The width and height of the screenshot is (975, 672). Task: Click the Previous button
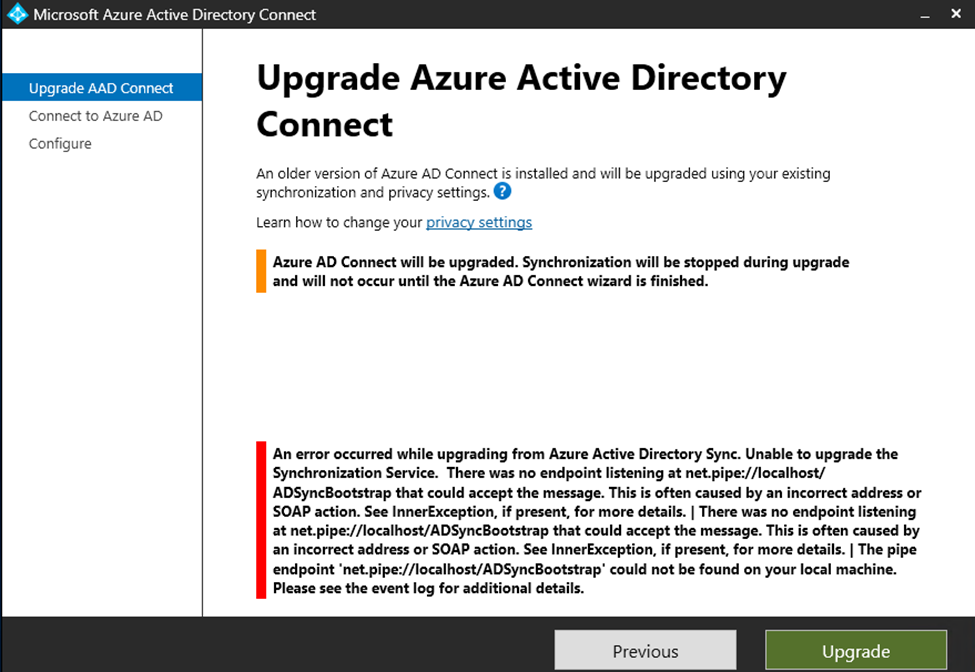click(645, 651)
